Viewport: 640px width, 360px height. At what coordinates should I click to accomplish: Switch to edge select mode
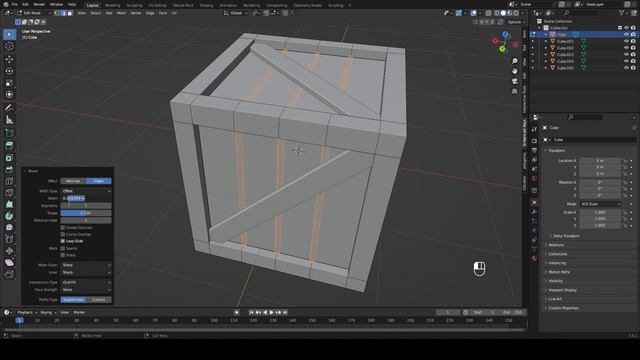(x=63, y=13)
